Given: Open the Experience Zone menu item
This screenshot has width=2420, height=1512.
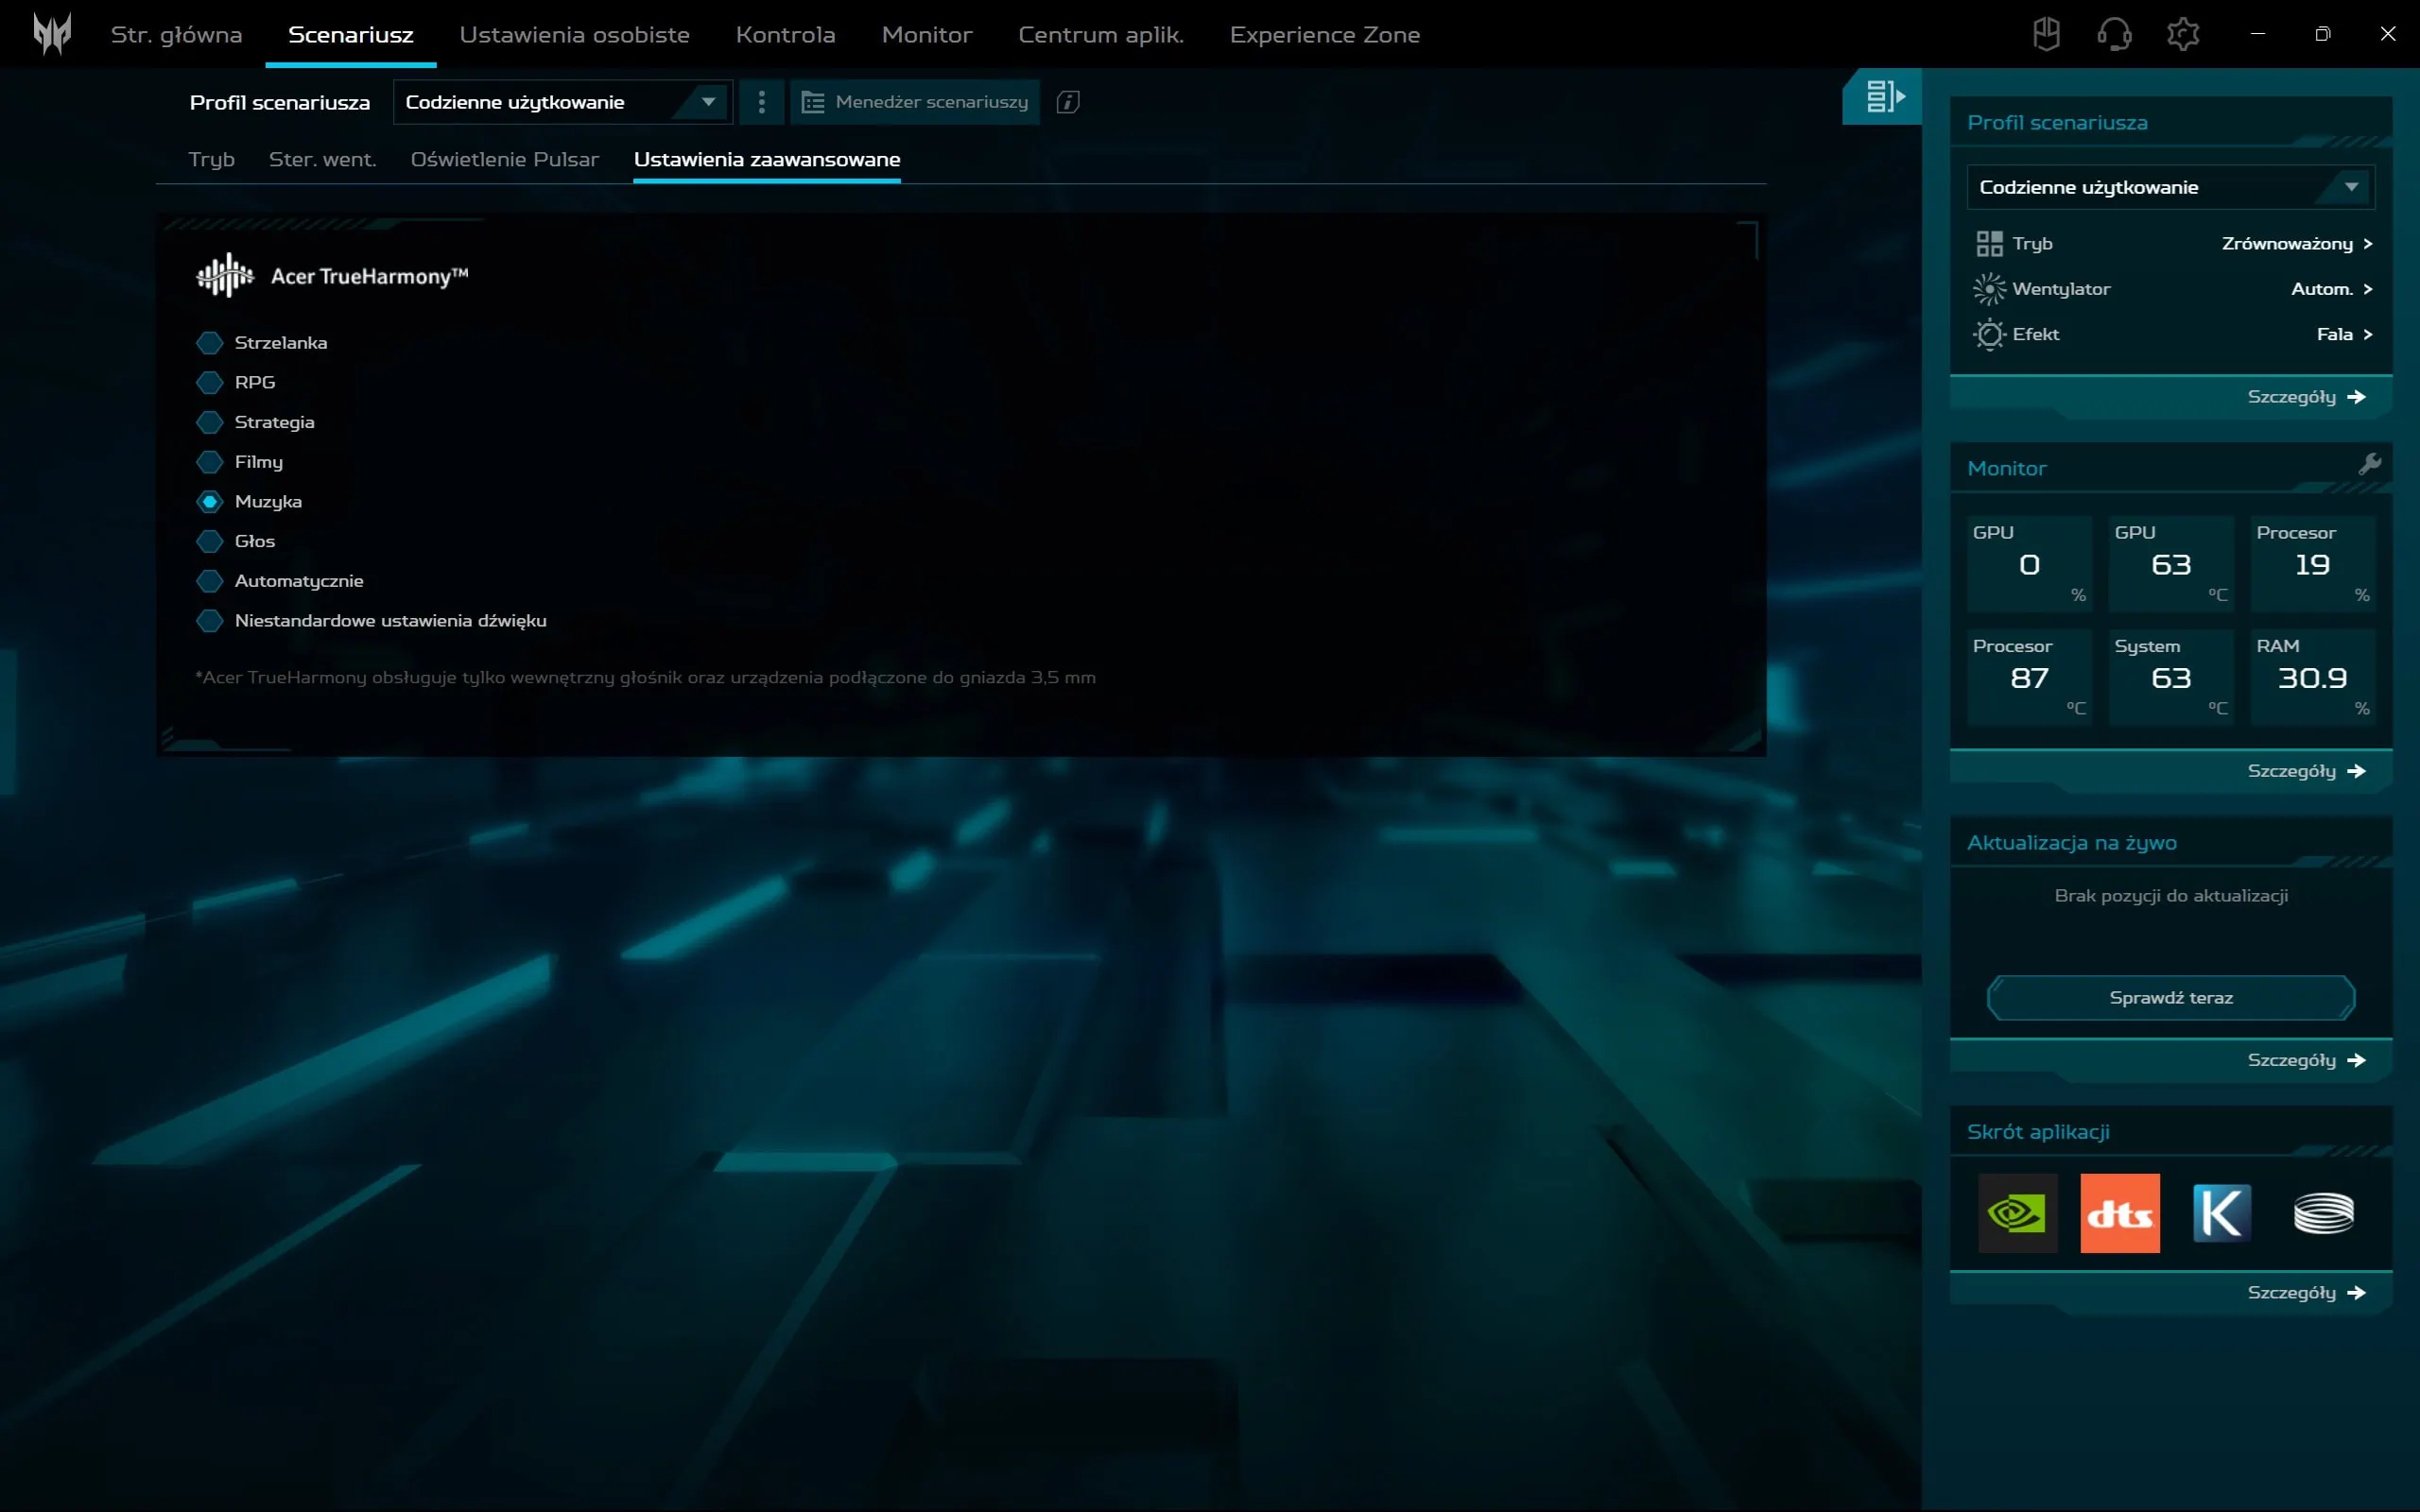Looking at the screenshot, I should tap(1325, 33).
